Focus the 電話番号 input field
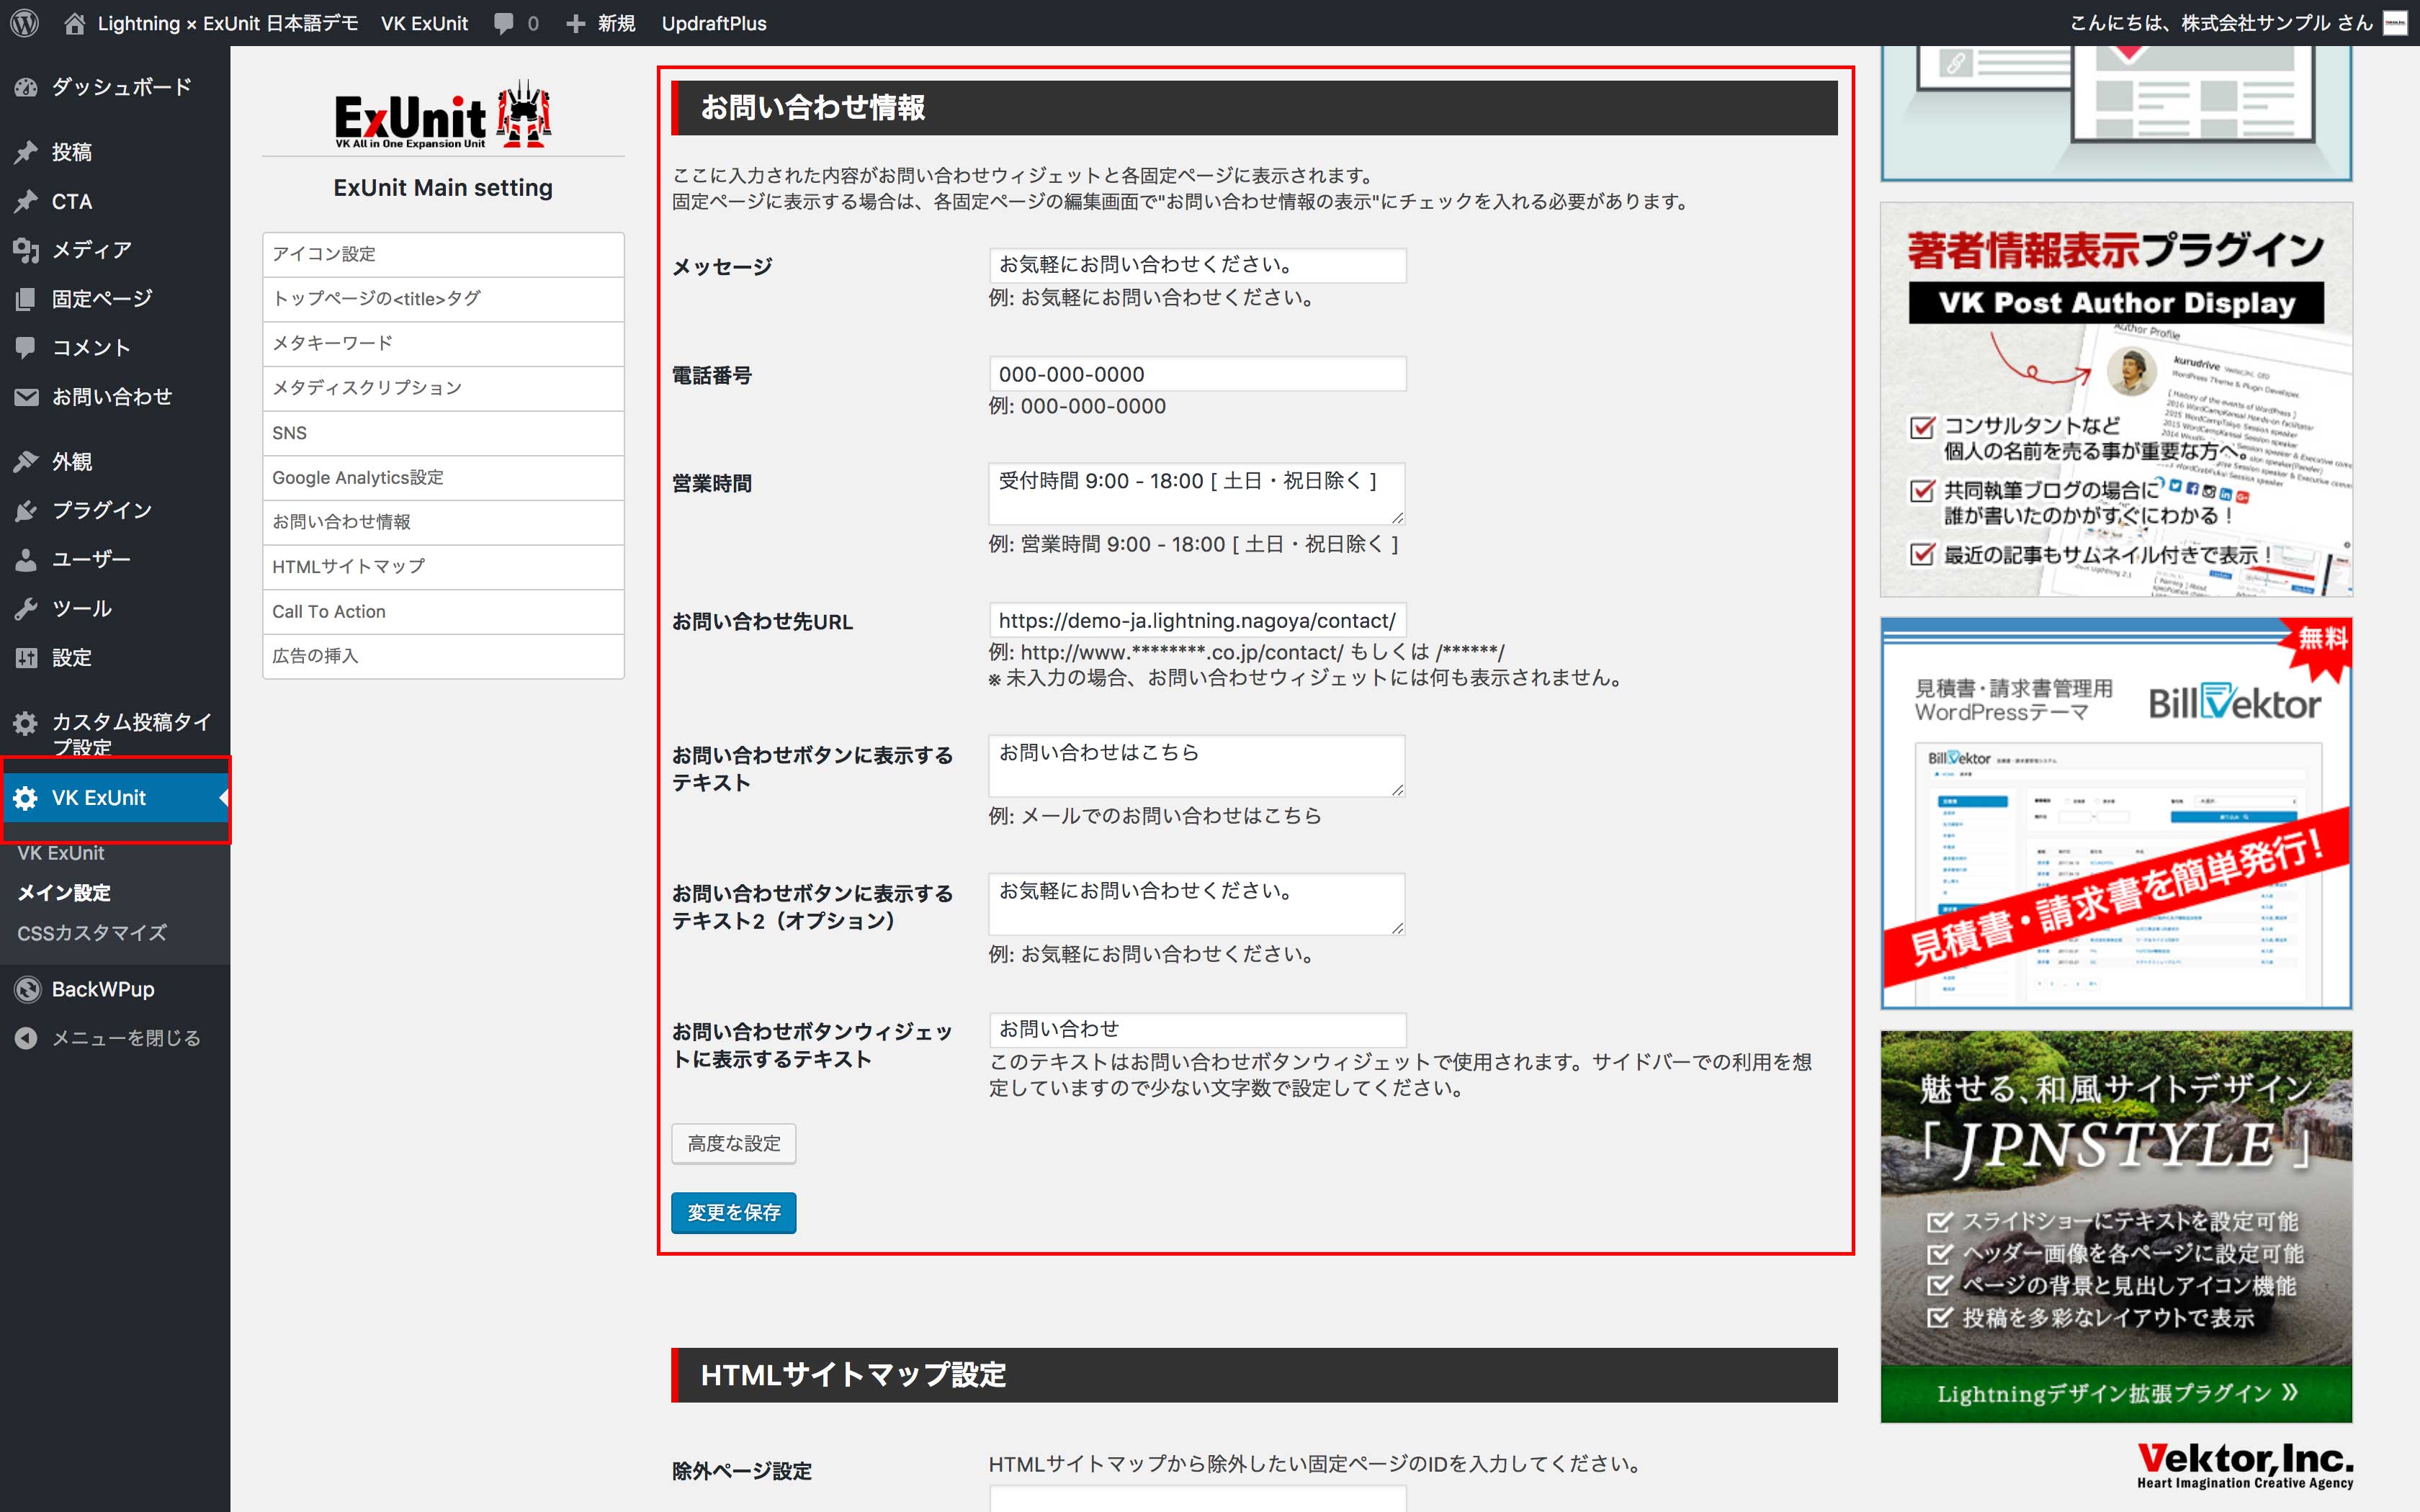Screen dimensions: 2420x1512 click(x=1197, y=374)
